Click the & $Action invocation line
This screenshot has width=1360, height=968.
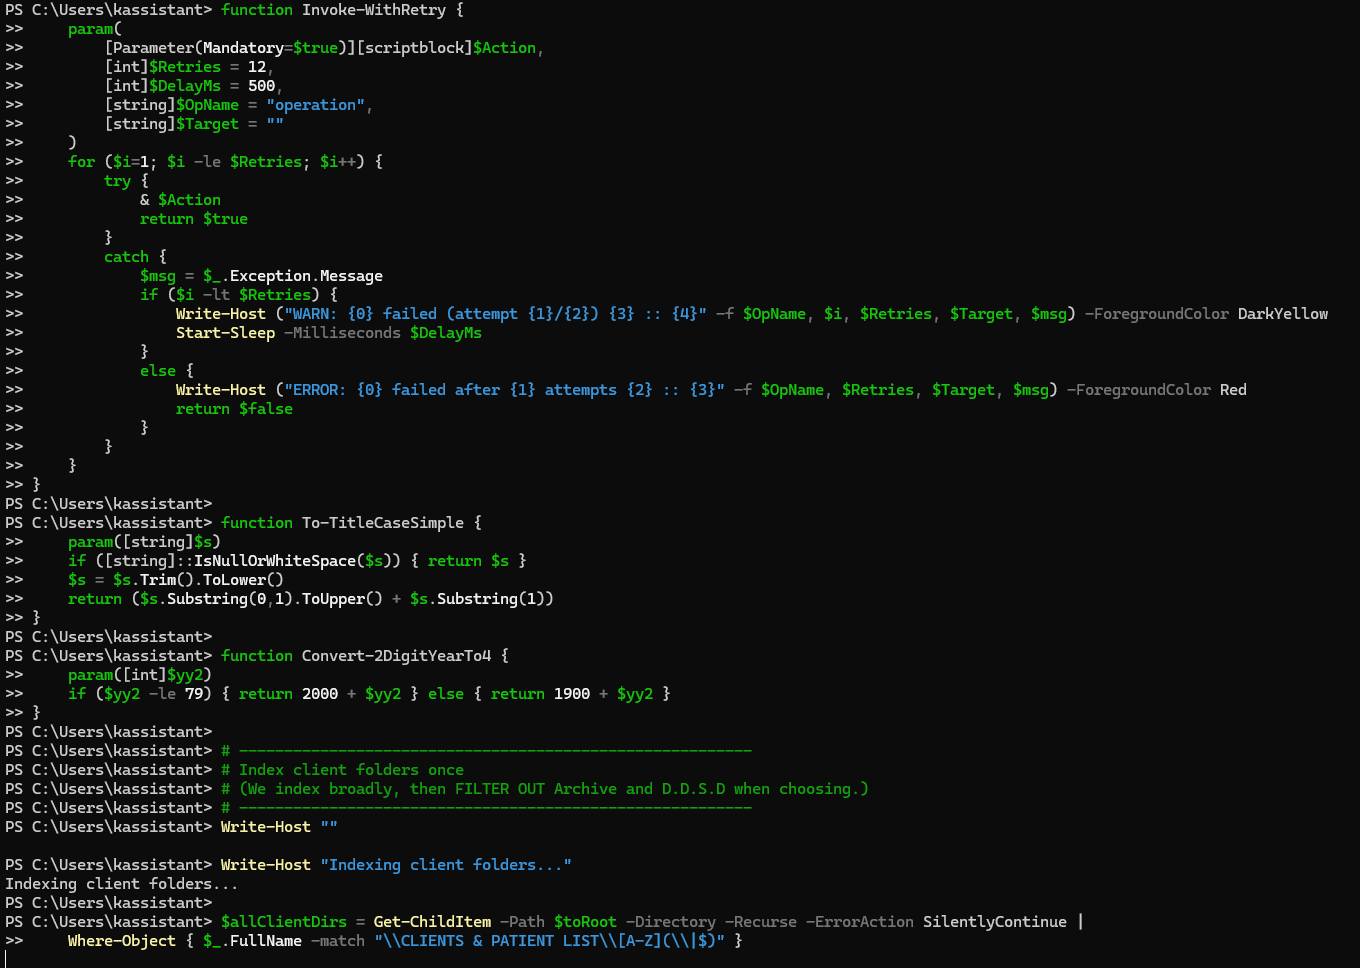tap(180, 200)
